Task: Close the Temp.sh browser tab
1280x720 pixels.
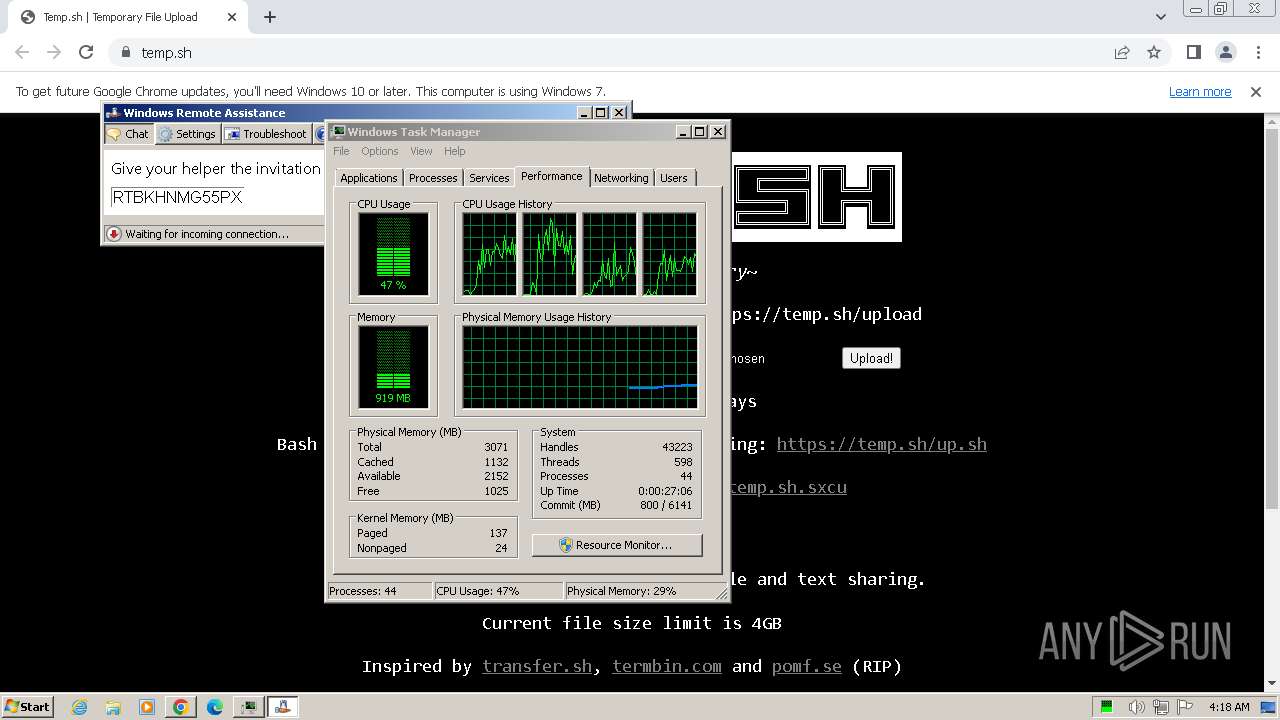Action: coord(232,17)
